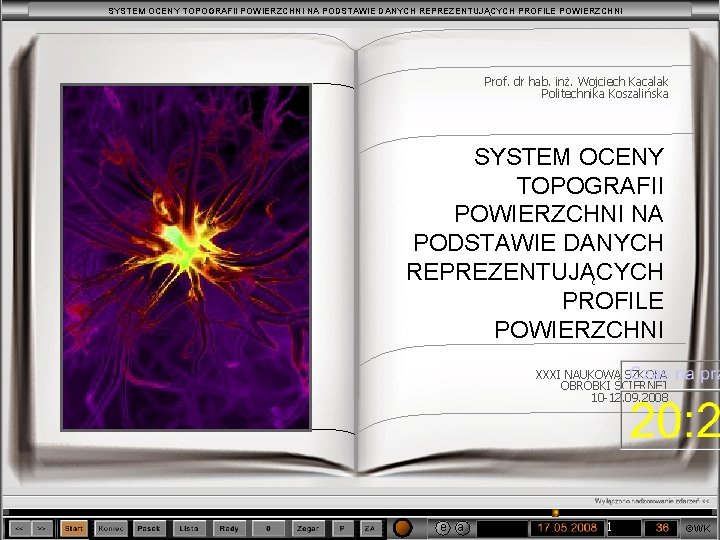Click the 0 counter button
720x540 pixels.
[269, 529]
